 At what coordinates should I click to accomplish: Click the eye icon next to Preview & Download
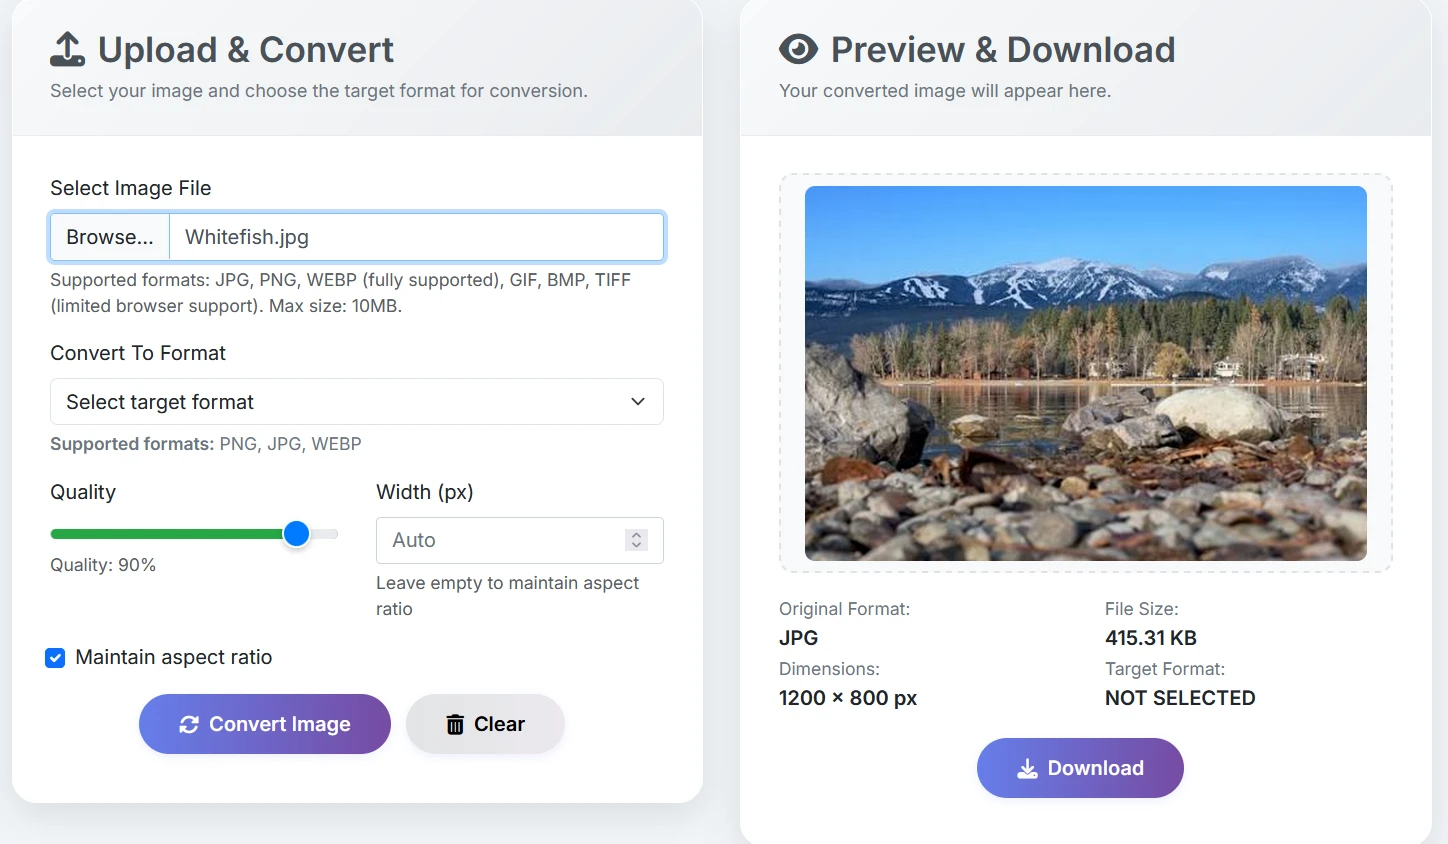point(797,47)
